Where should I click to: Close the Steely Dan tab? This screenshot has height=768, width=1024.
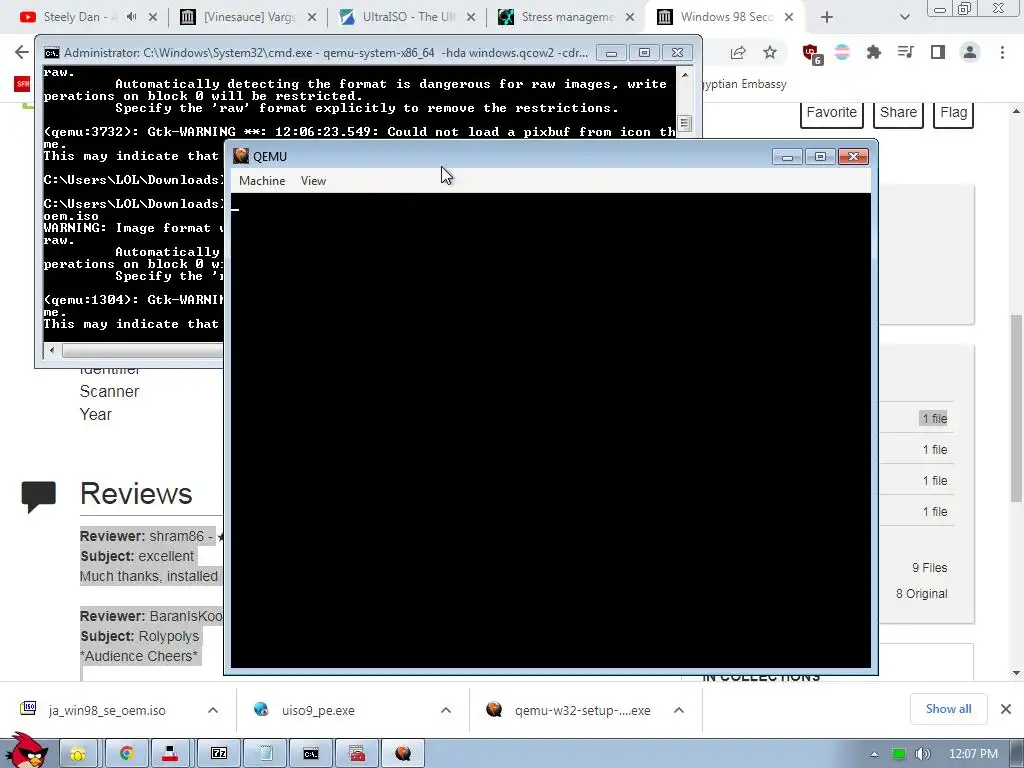[153, 17]
